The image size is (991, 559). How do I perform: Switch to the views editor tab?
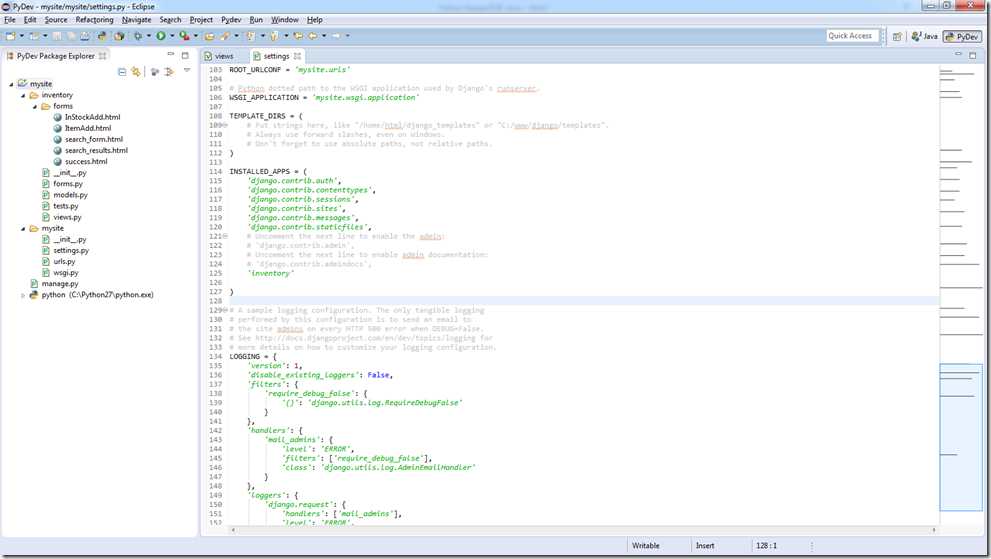(x=219, y=56)
